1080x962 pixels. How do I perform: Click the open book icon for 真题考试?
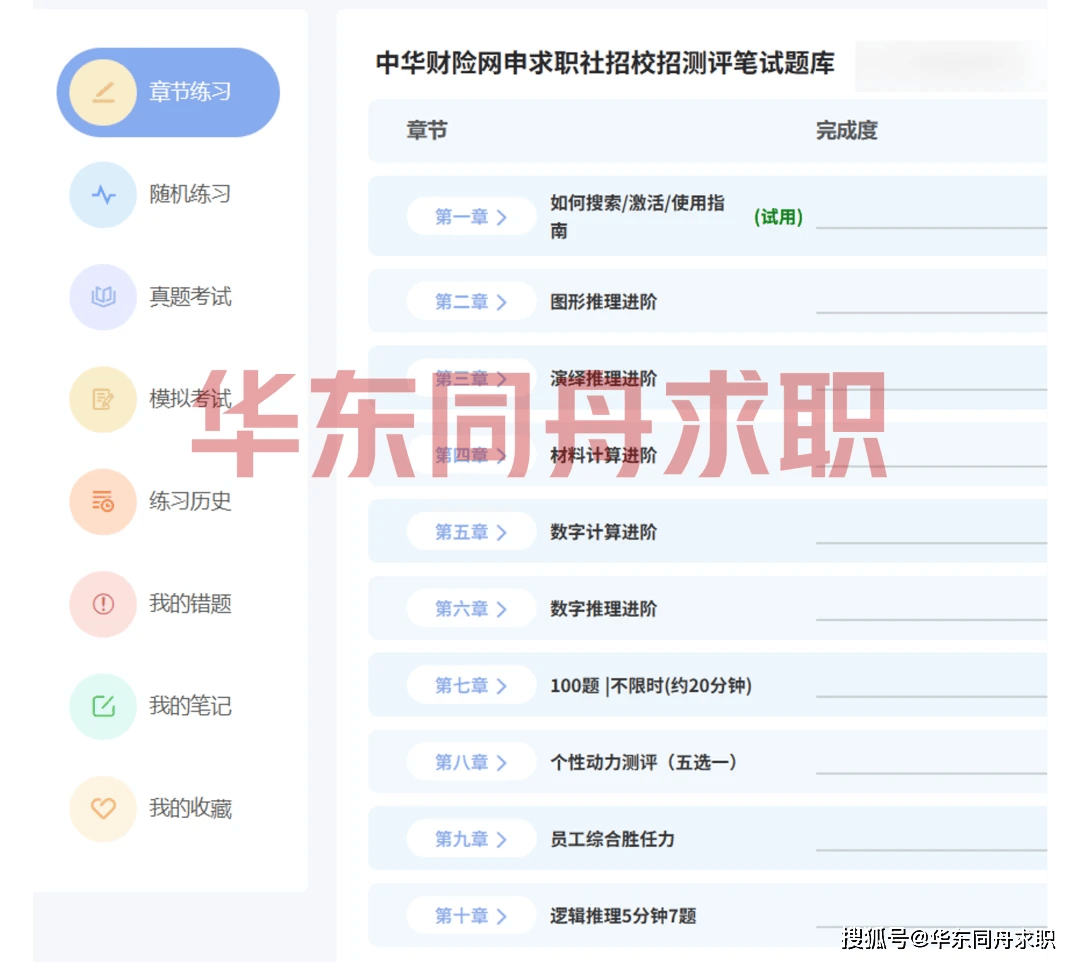tap(103, 297)
